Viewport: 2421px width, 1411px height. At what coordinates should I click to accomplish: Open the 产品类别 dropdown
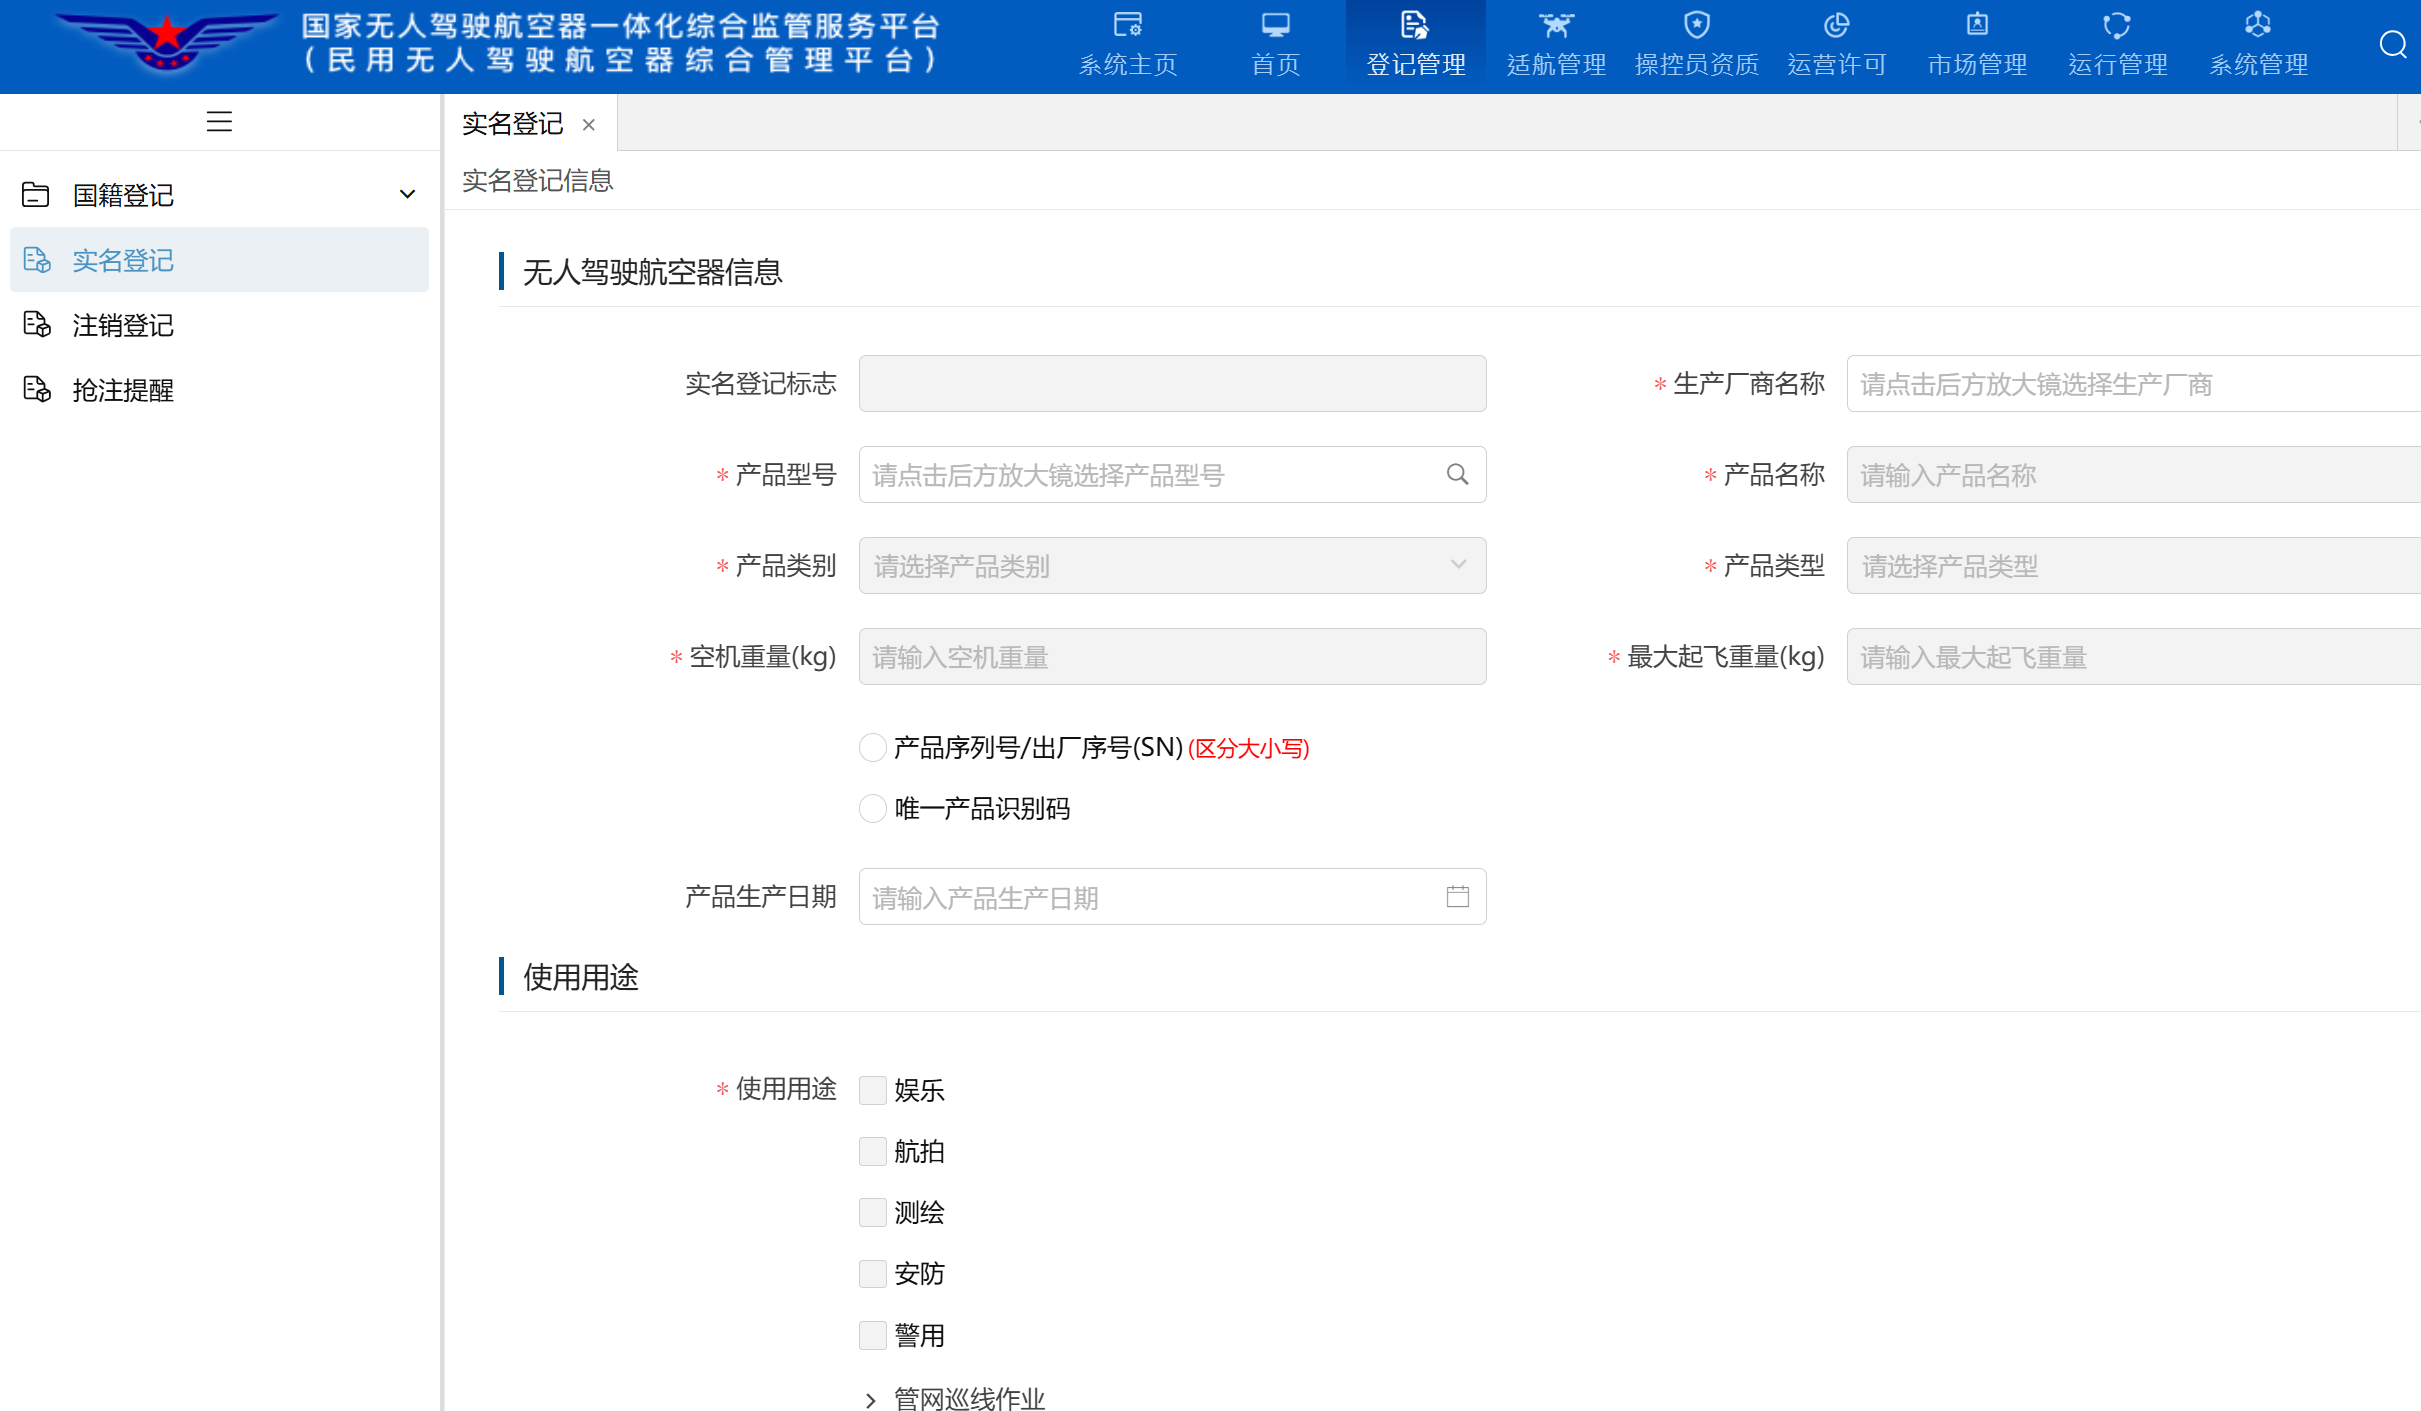1172,566
